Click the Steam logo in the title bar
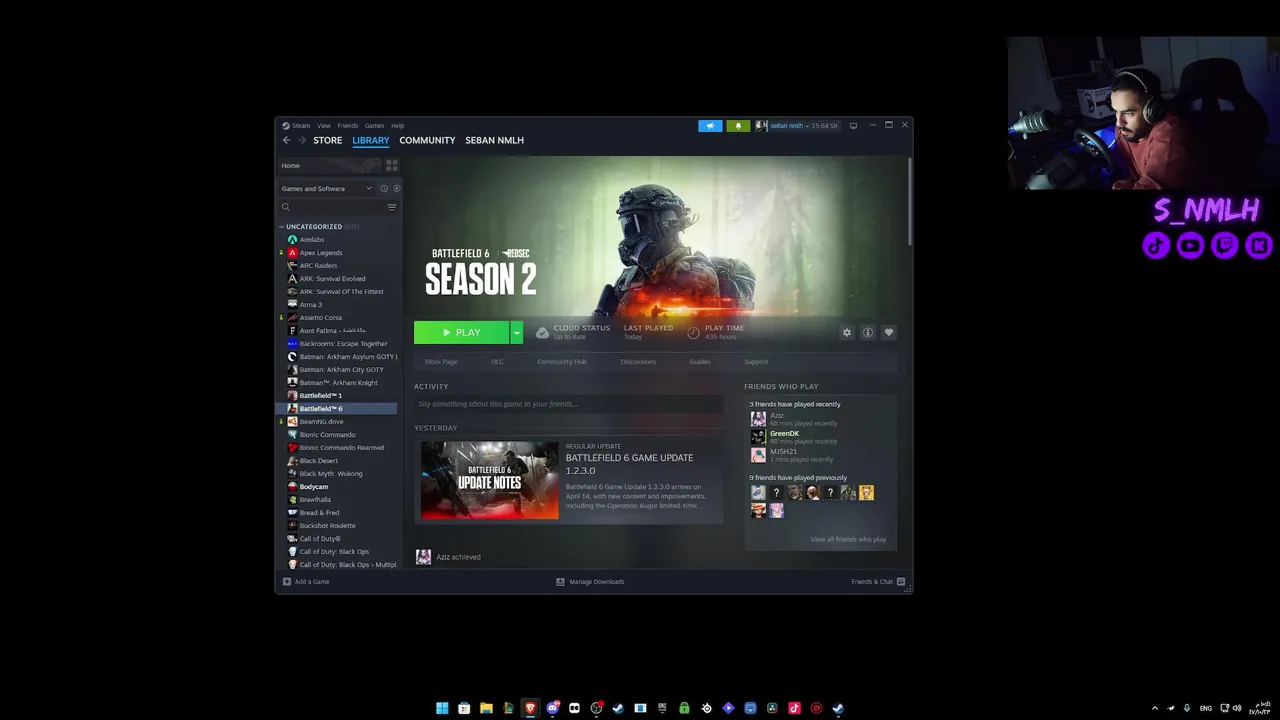The height and width of the screenshot is (720, 1280). (x=286, y=126)
